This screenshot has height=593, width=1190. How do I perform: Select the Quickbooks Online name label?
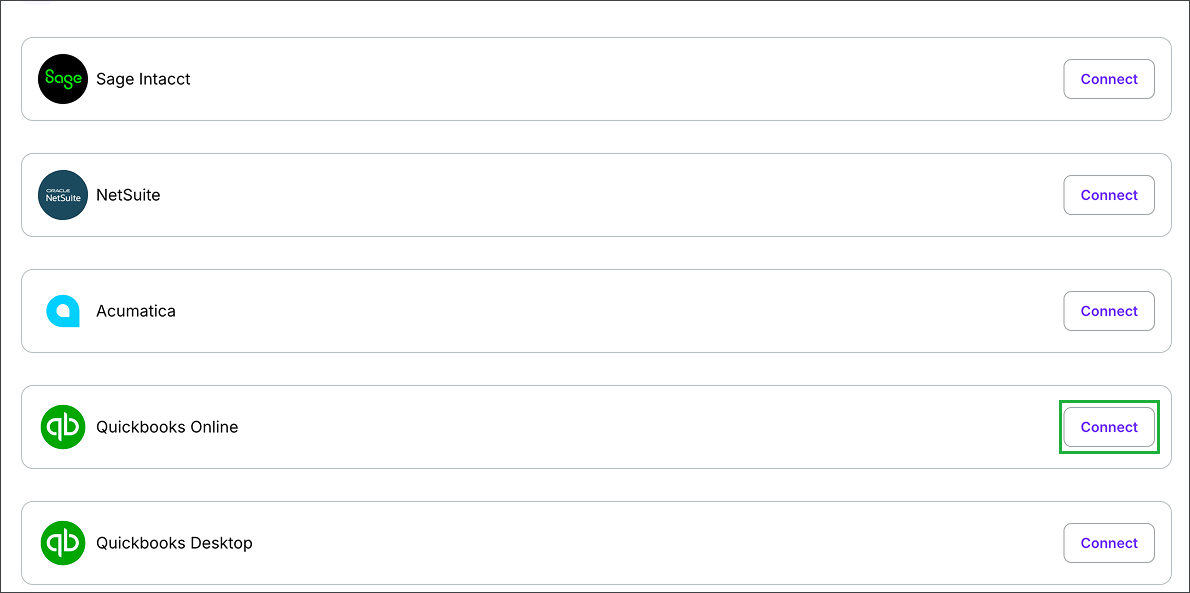pos(167,427)
